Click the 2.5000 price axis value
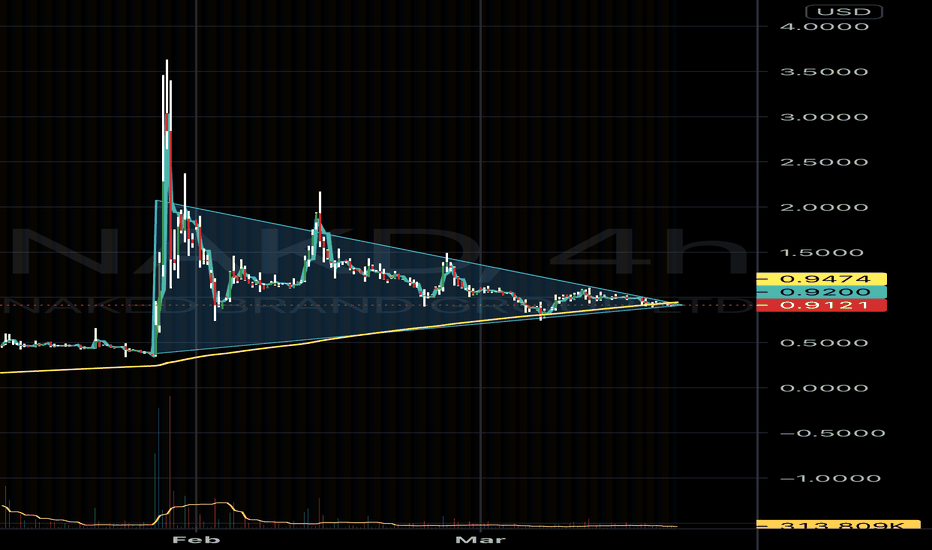This screenshot has width=932, height=550. (x=824, y=162)
